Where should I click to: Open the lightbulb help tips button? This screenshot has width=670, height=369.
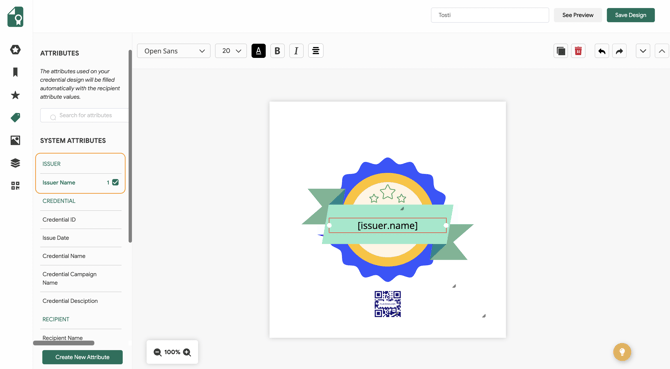coord(622,352)
